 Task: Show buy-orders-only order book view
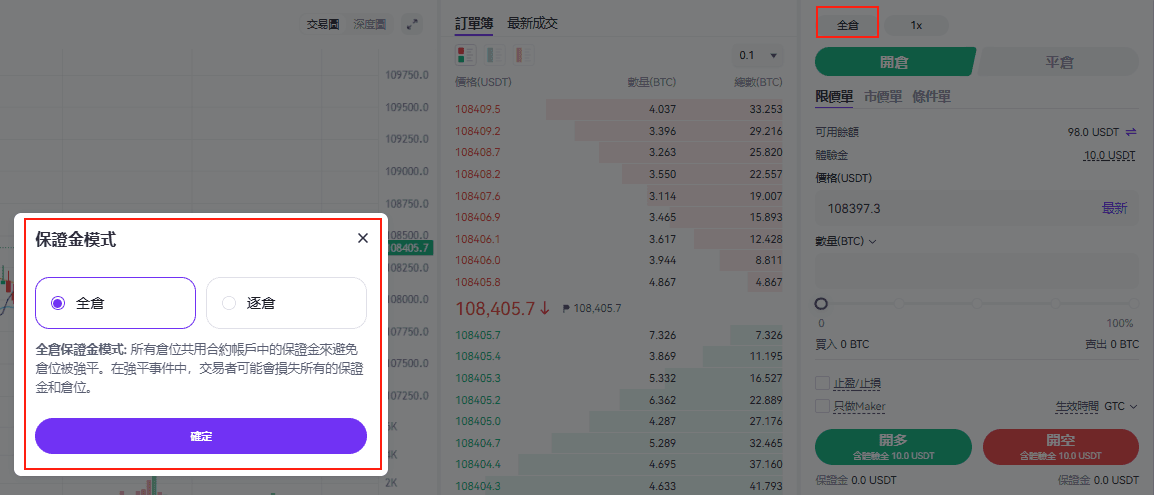pyautogui.click(x=495, y=55)
